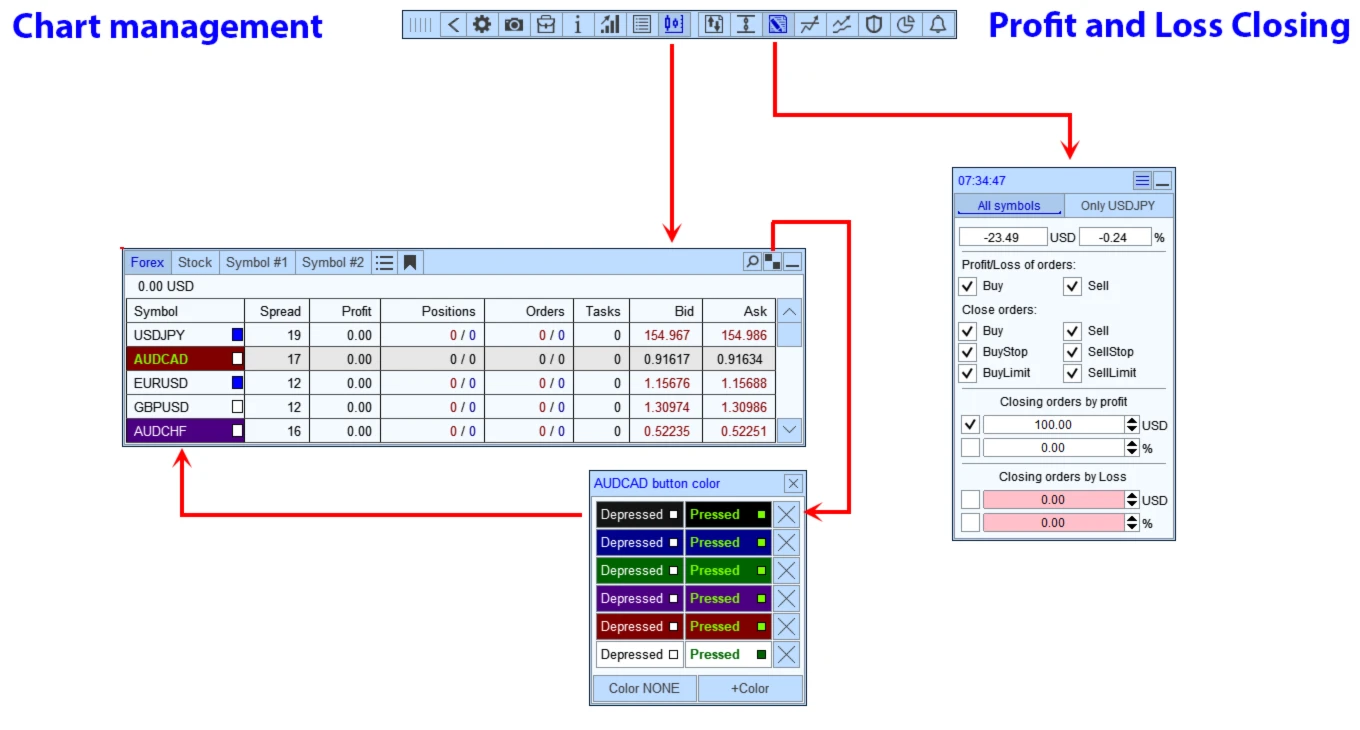Collapse the toolbar with the left chevron

click(x=453, y=24)
